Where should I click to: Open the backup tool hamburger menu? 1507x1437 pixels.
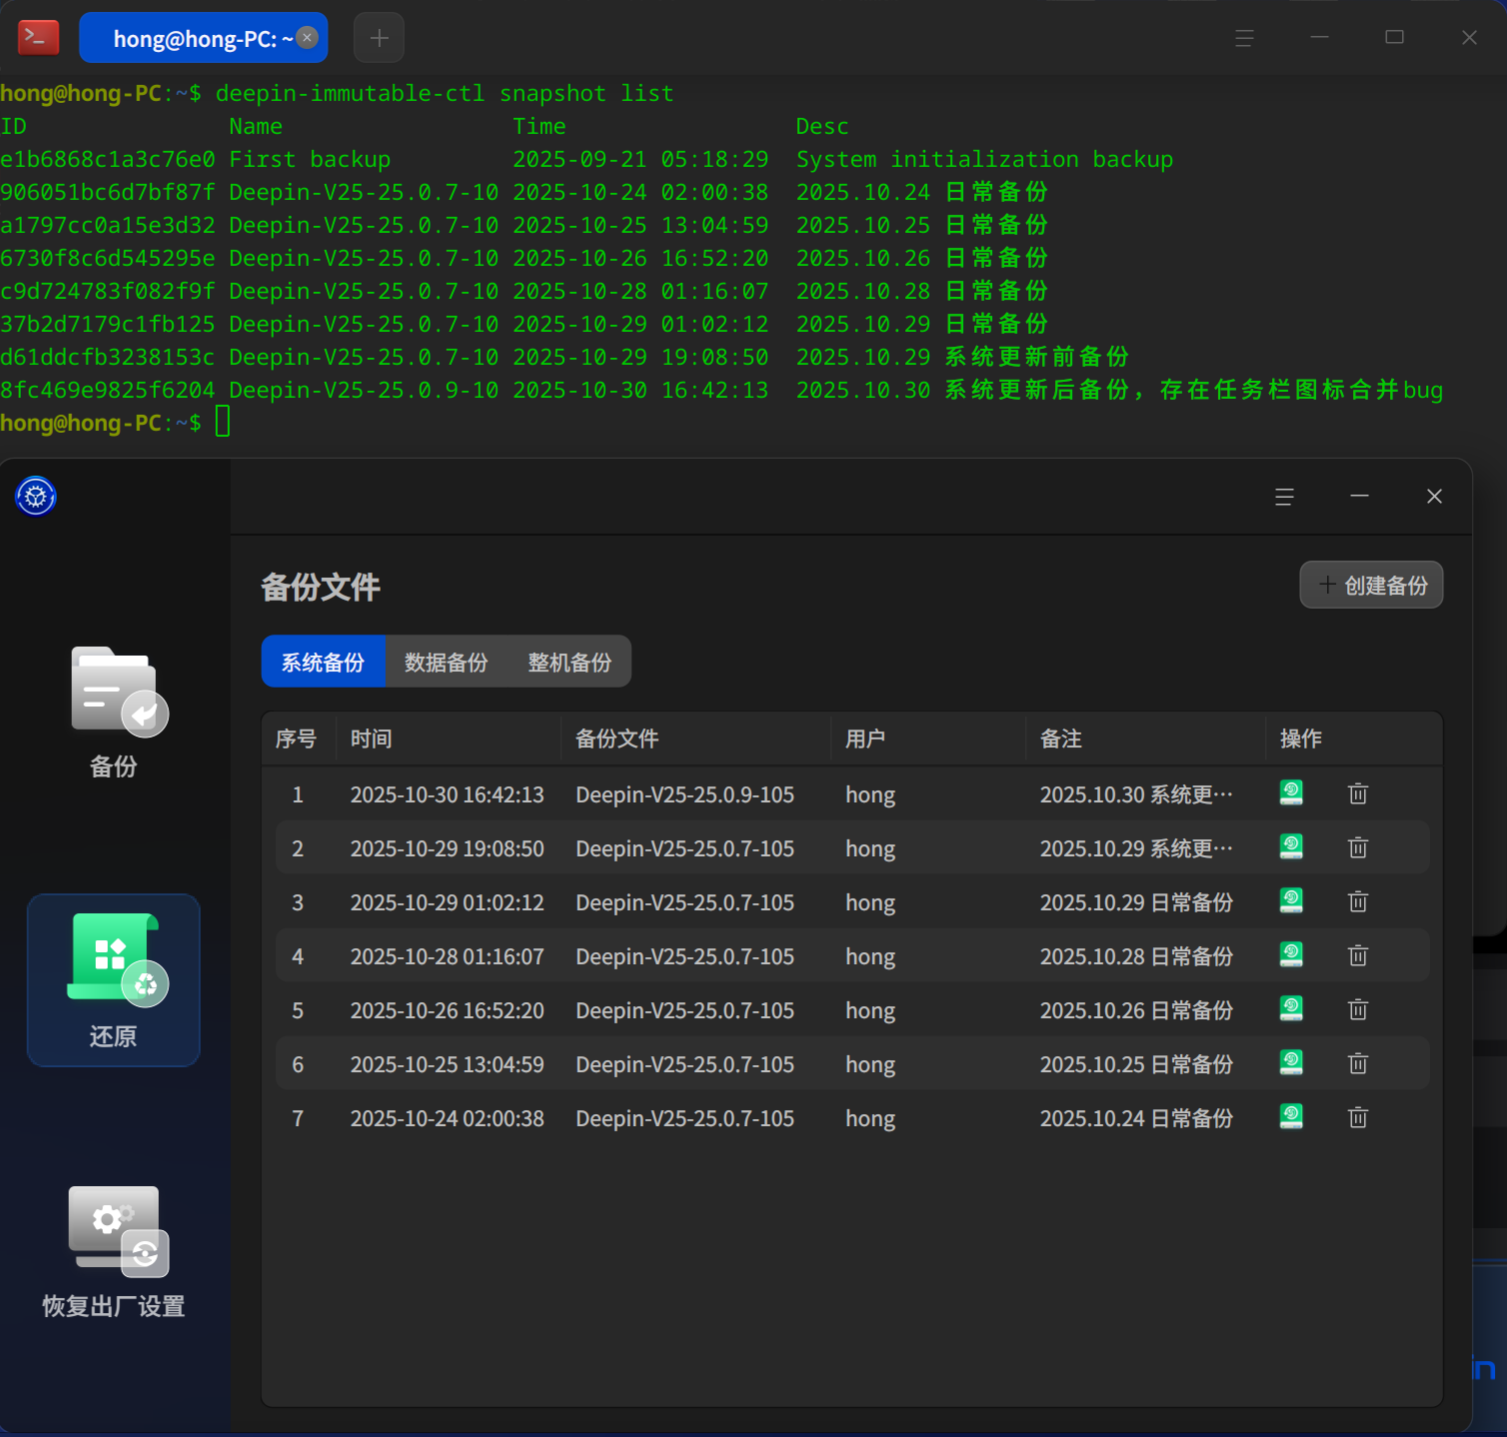1284,497
